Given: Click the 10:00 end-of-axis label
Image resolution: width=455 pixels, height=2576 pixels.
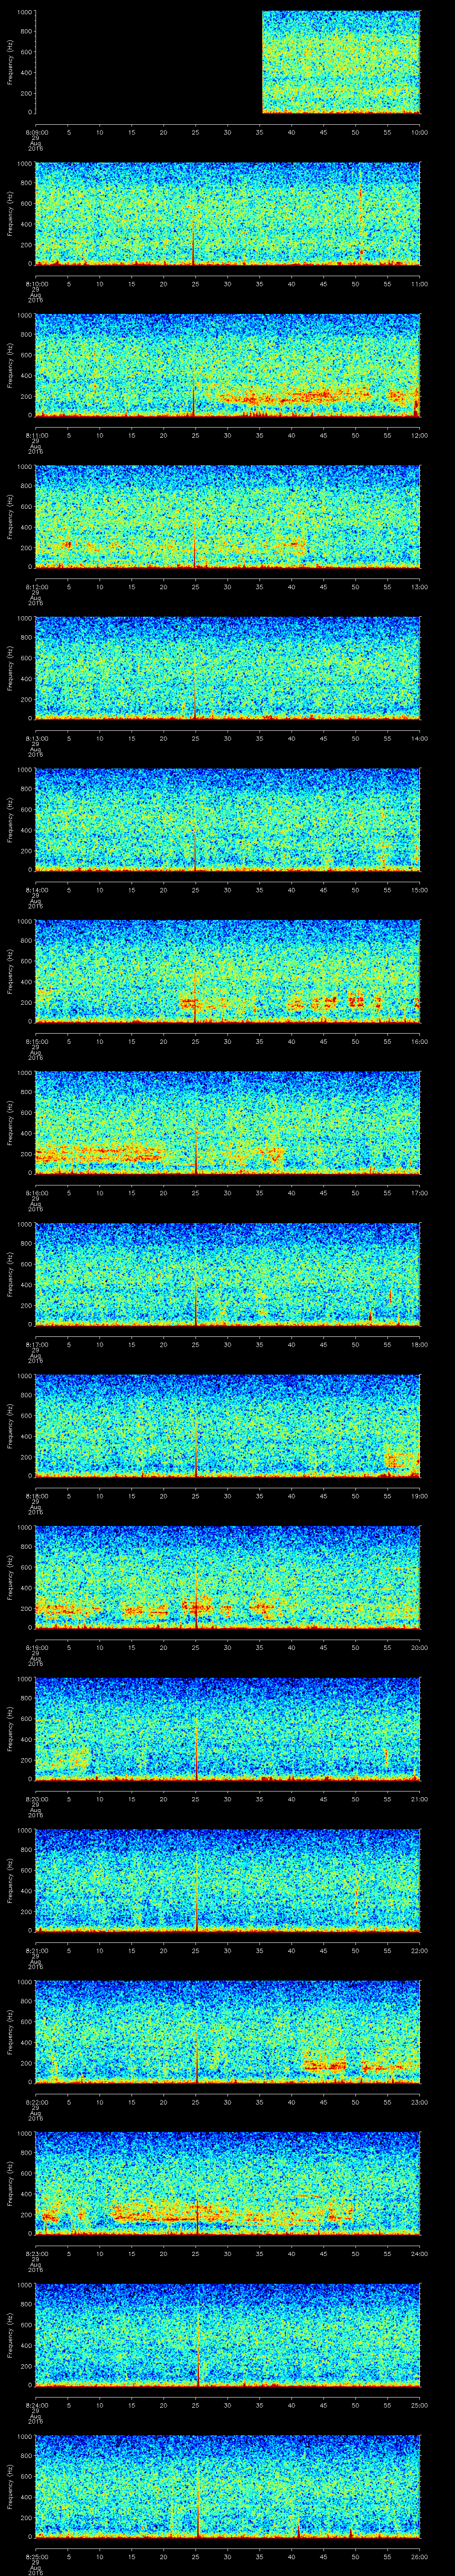Looking at the screenshot, I should click(x=419, y=132).
